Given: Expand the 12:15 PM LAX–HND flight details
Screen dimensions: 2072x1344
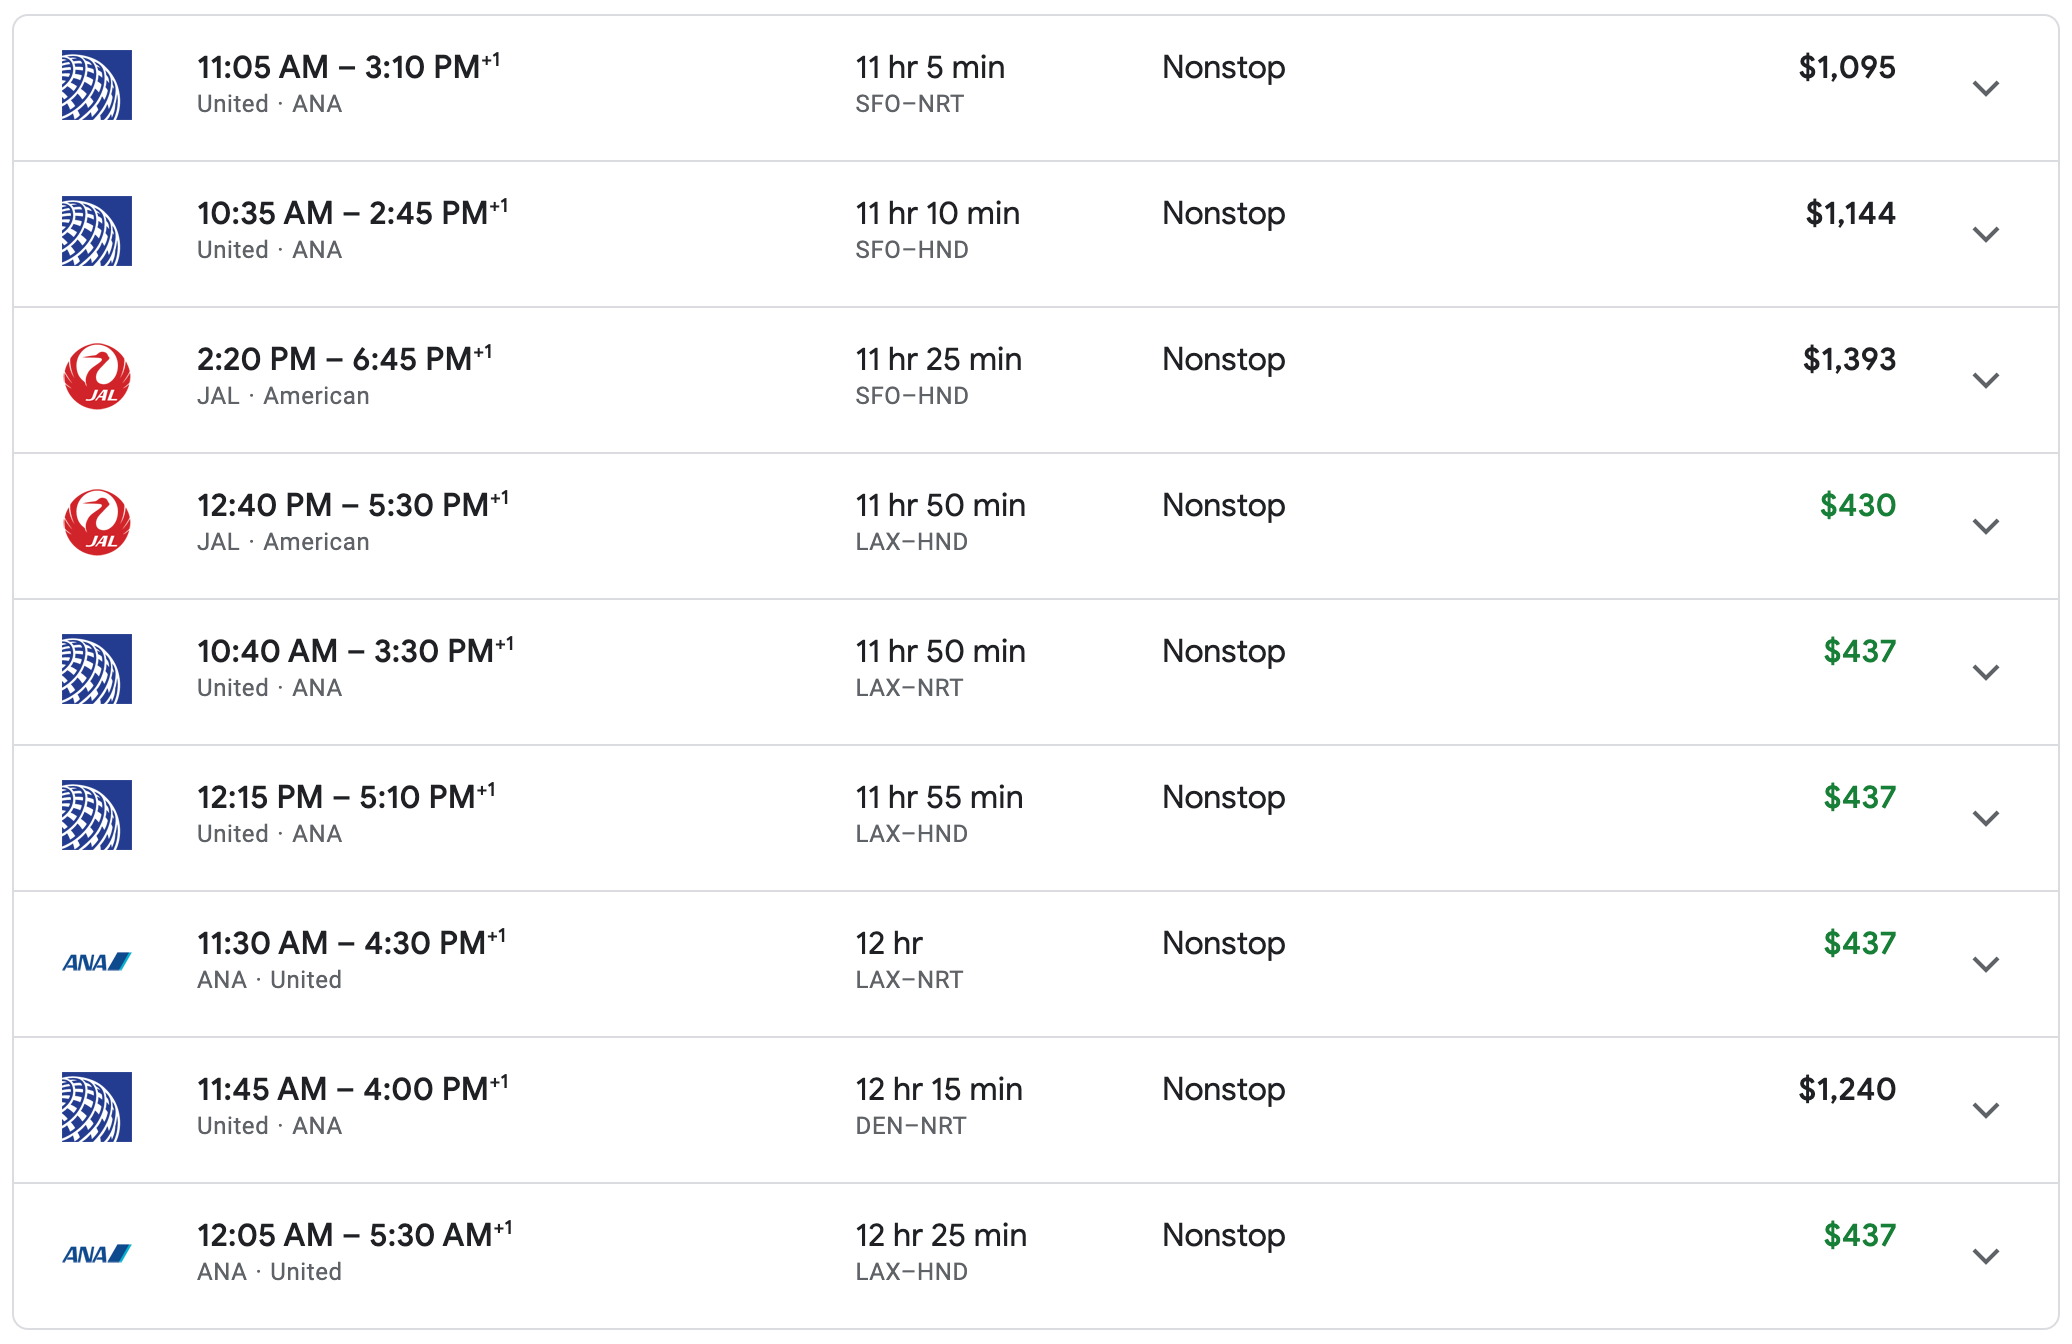Looking at the screenshot, I should [1985, 818].
